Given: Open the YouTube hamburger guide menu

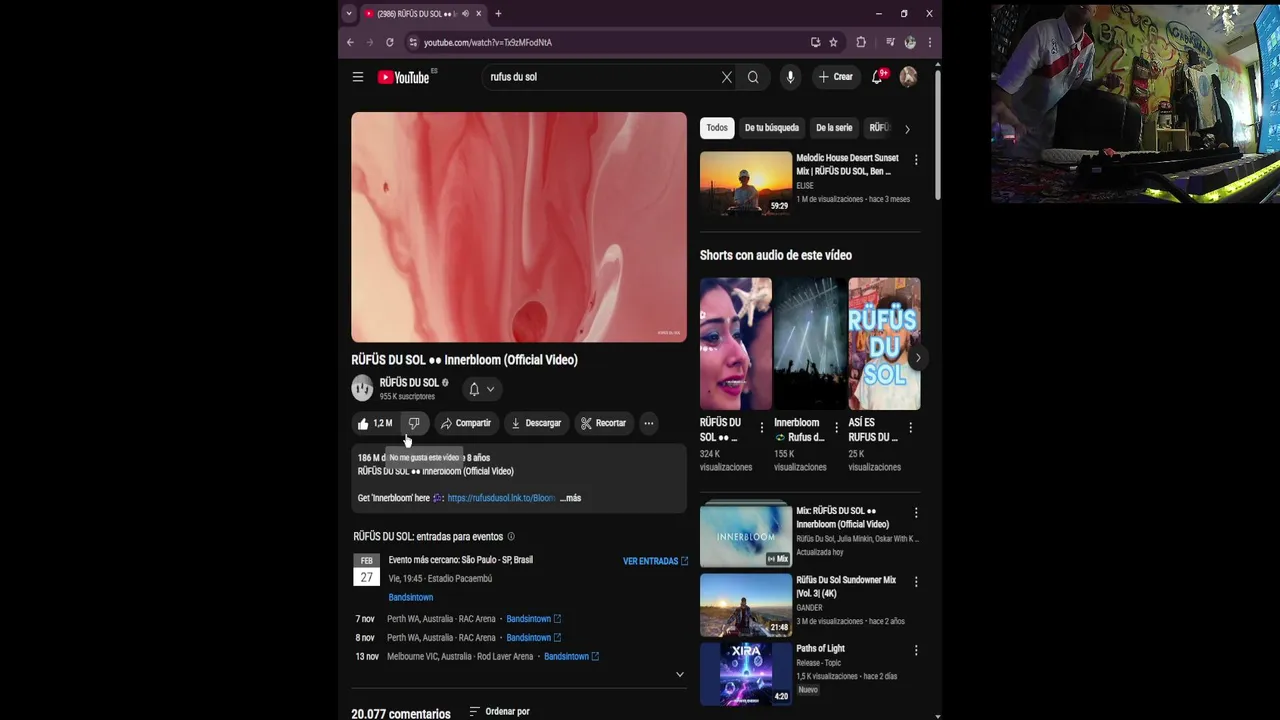Looking at the screenshot, I should 357,77.
